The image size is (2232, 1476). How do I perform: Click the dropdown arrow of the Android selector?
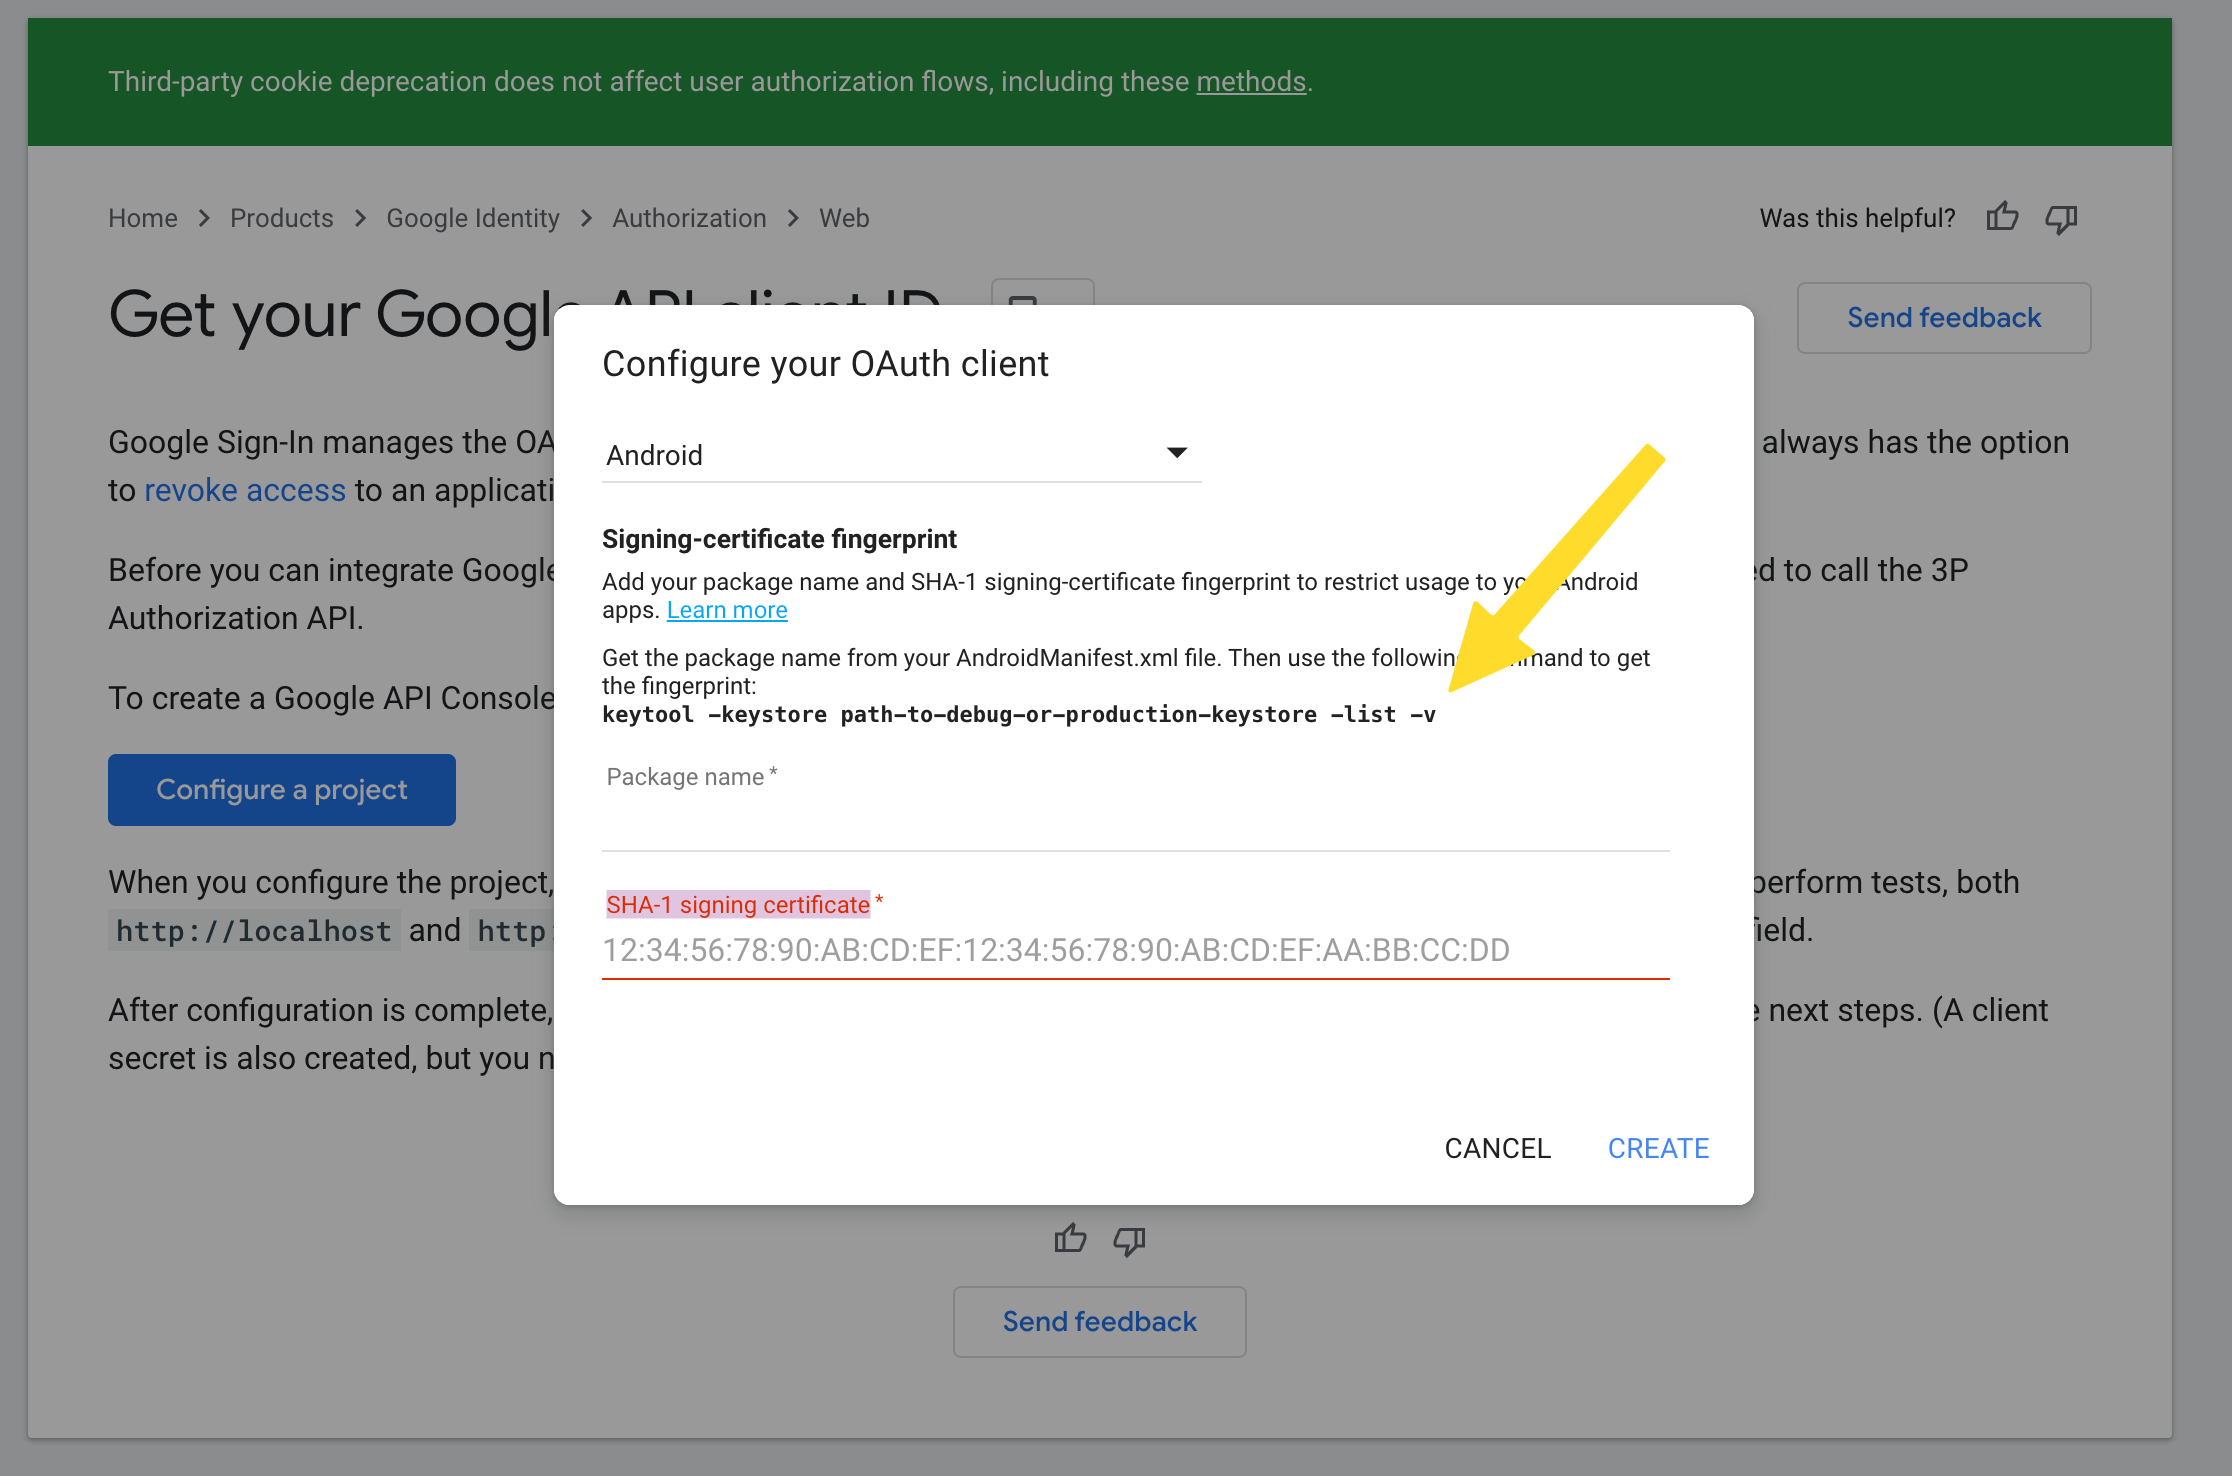(x=1177, y=453)
